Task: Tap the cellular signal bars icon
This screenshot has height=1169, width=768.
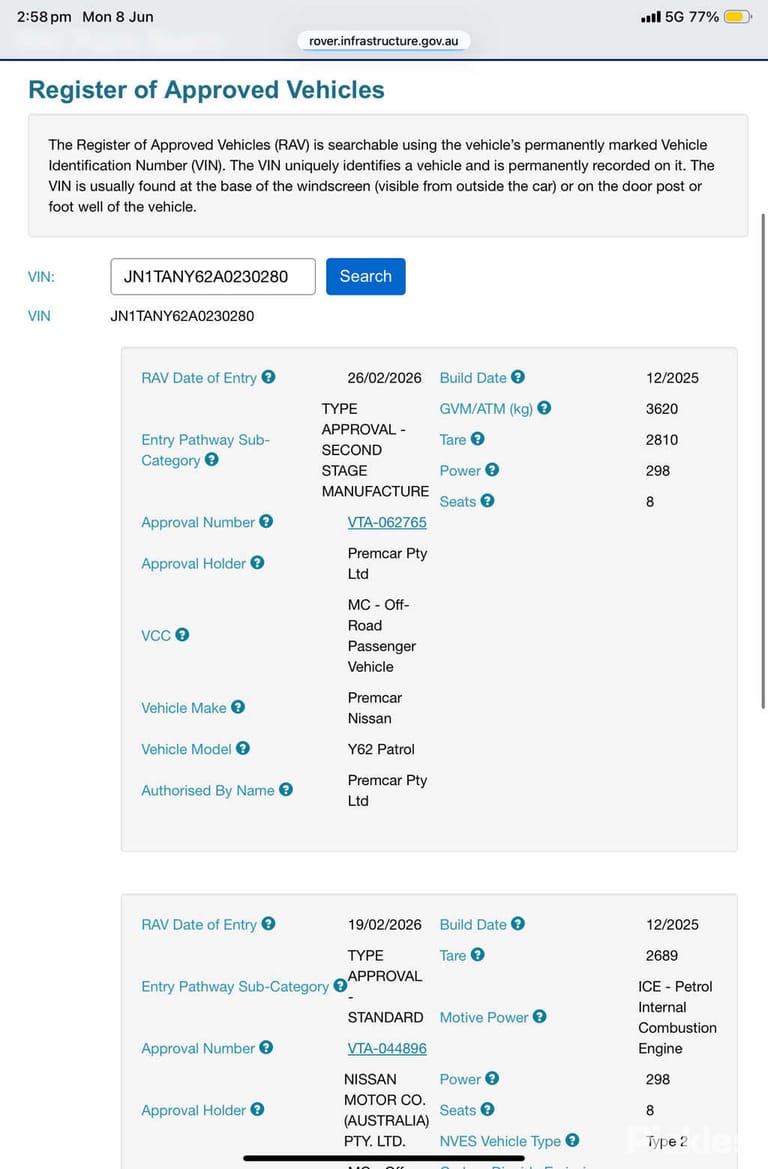Action: [x=651, y=16]
